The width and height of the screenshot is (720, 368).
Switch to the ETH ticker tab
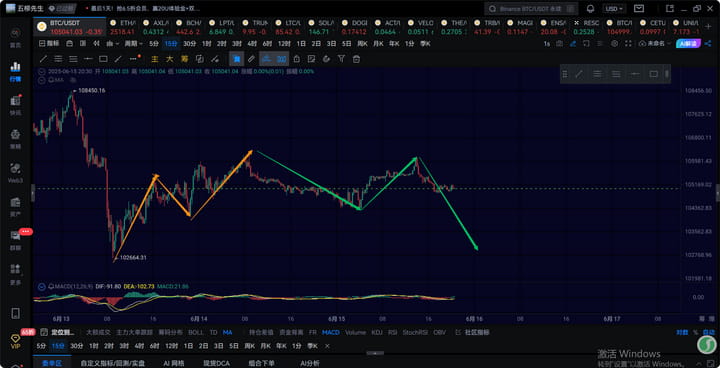(x=124, y=27)
